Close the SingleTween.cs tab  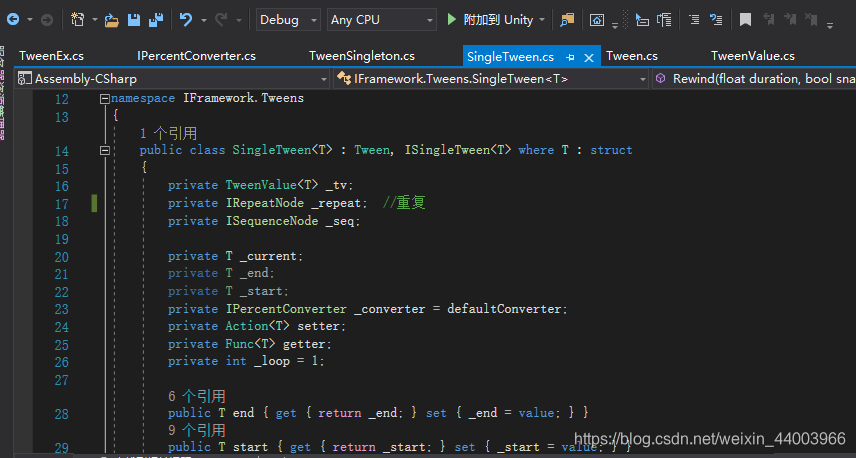[x=588, y=57]
